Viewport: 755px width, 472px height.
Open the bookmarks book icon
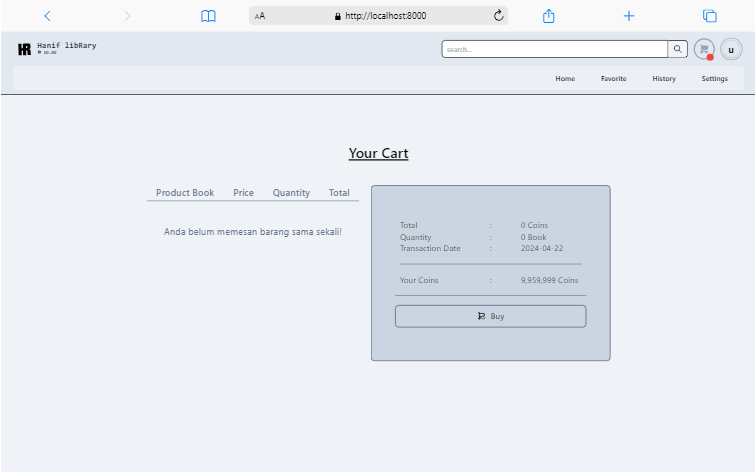pos(208,16)
